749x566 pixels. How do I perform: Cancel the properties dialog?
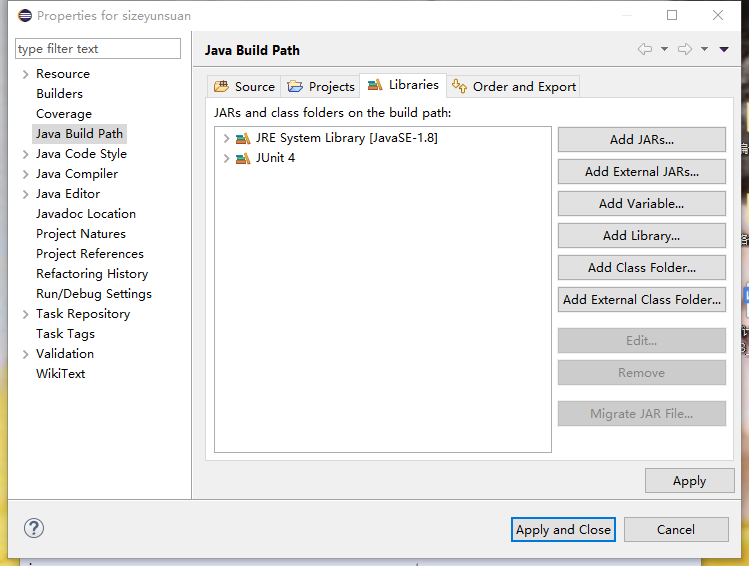(x=676, y=530)
